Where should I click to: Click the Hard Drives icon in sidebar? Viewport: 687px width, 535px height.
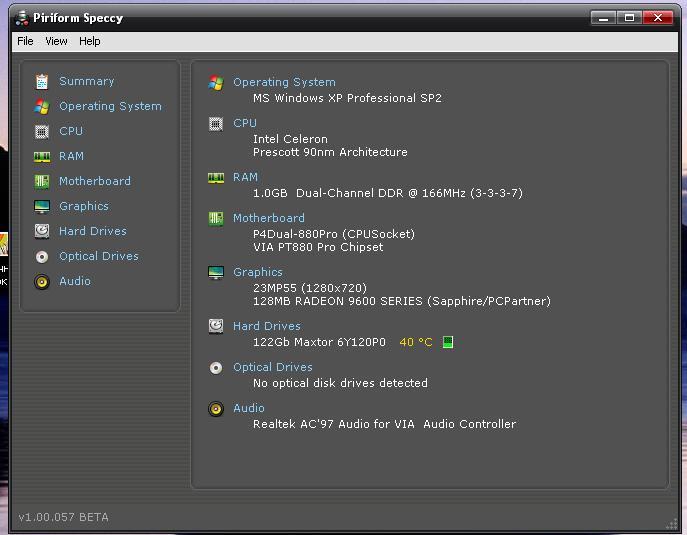click(42, 231)
